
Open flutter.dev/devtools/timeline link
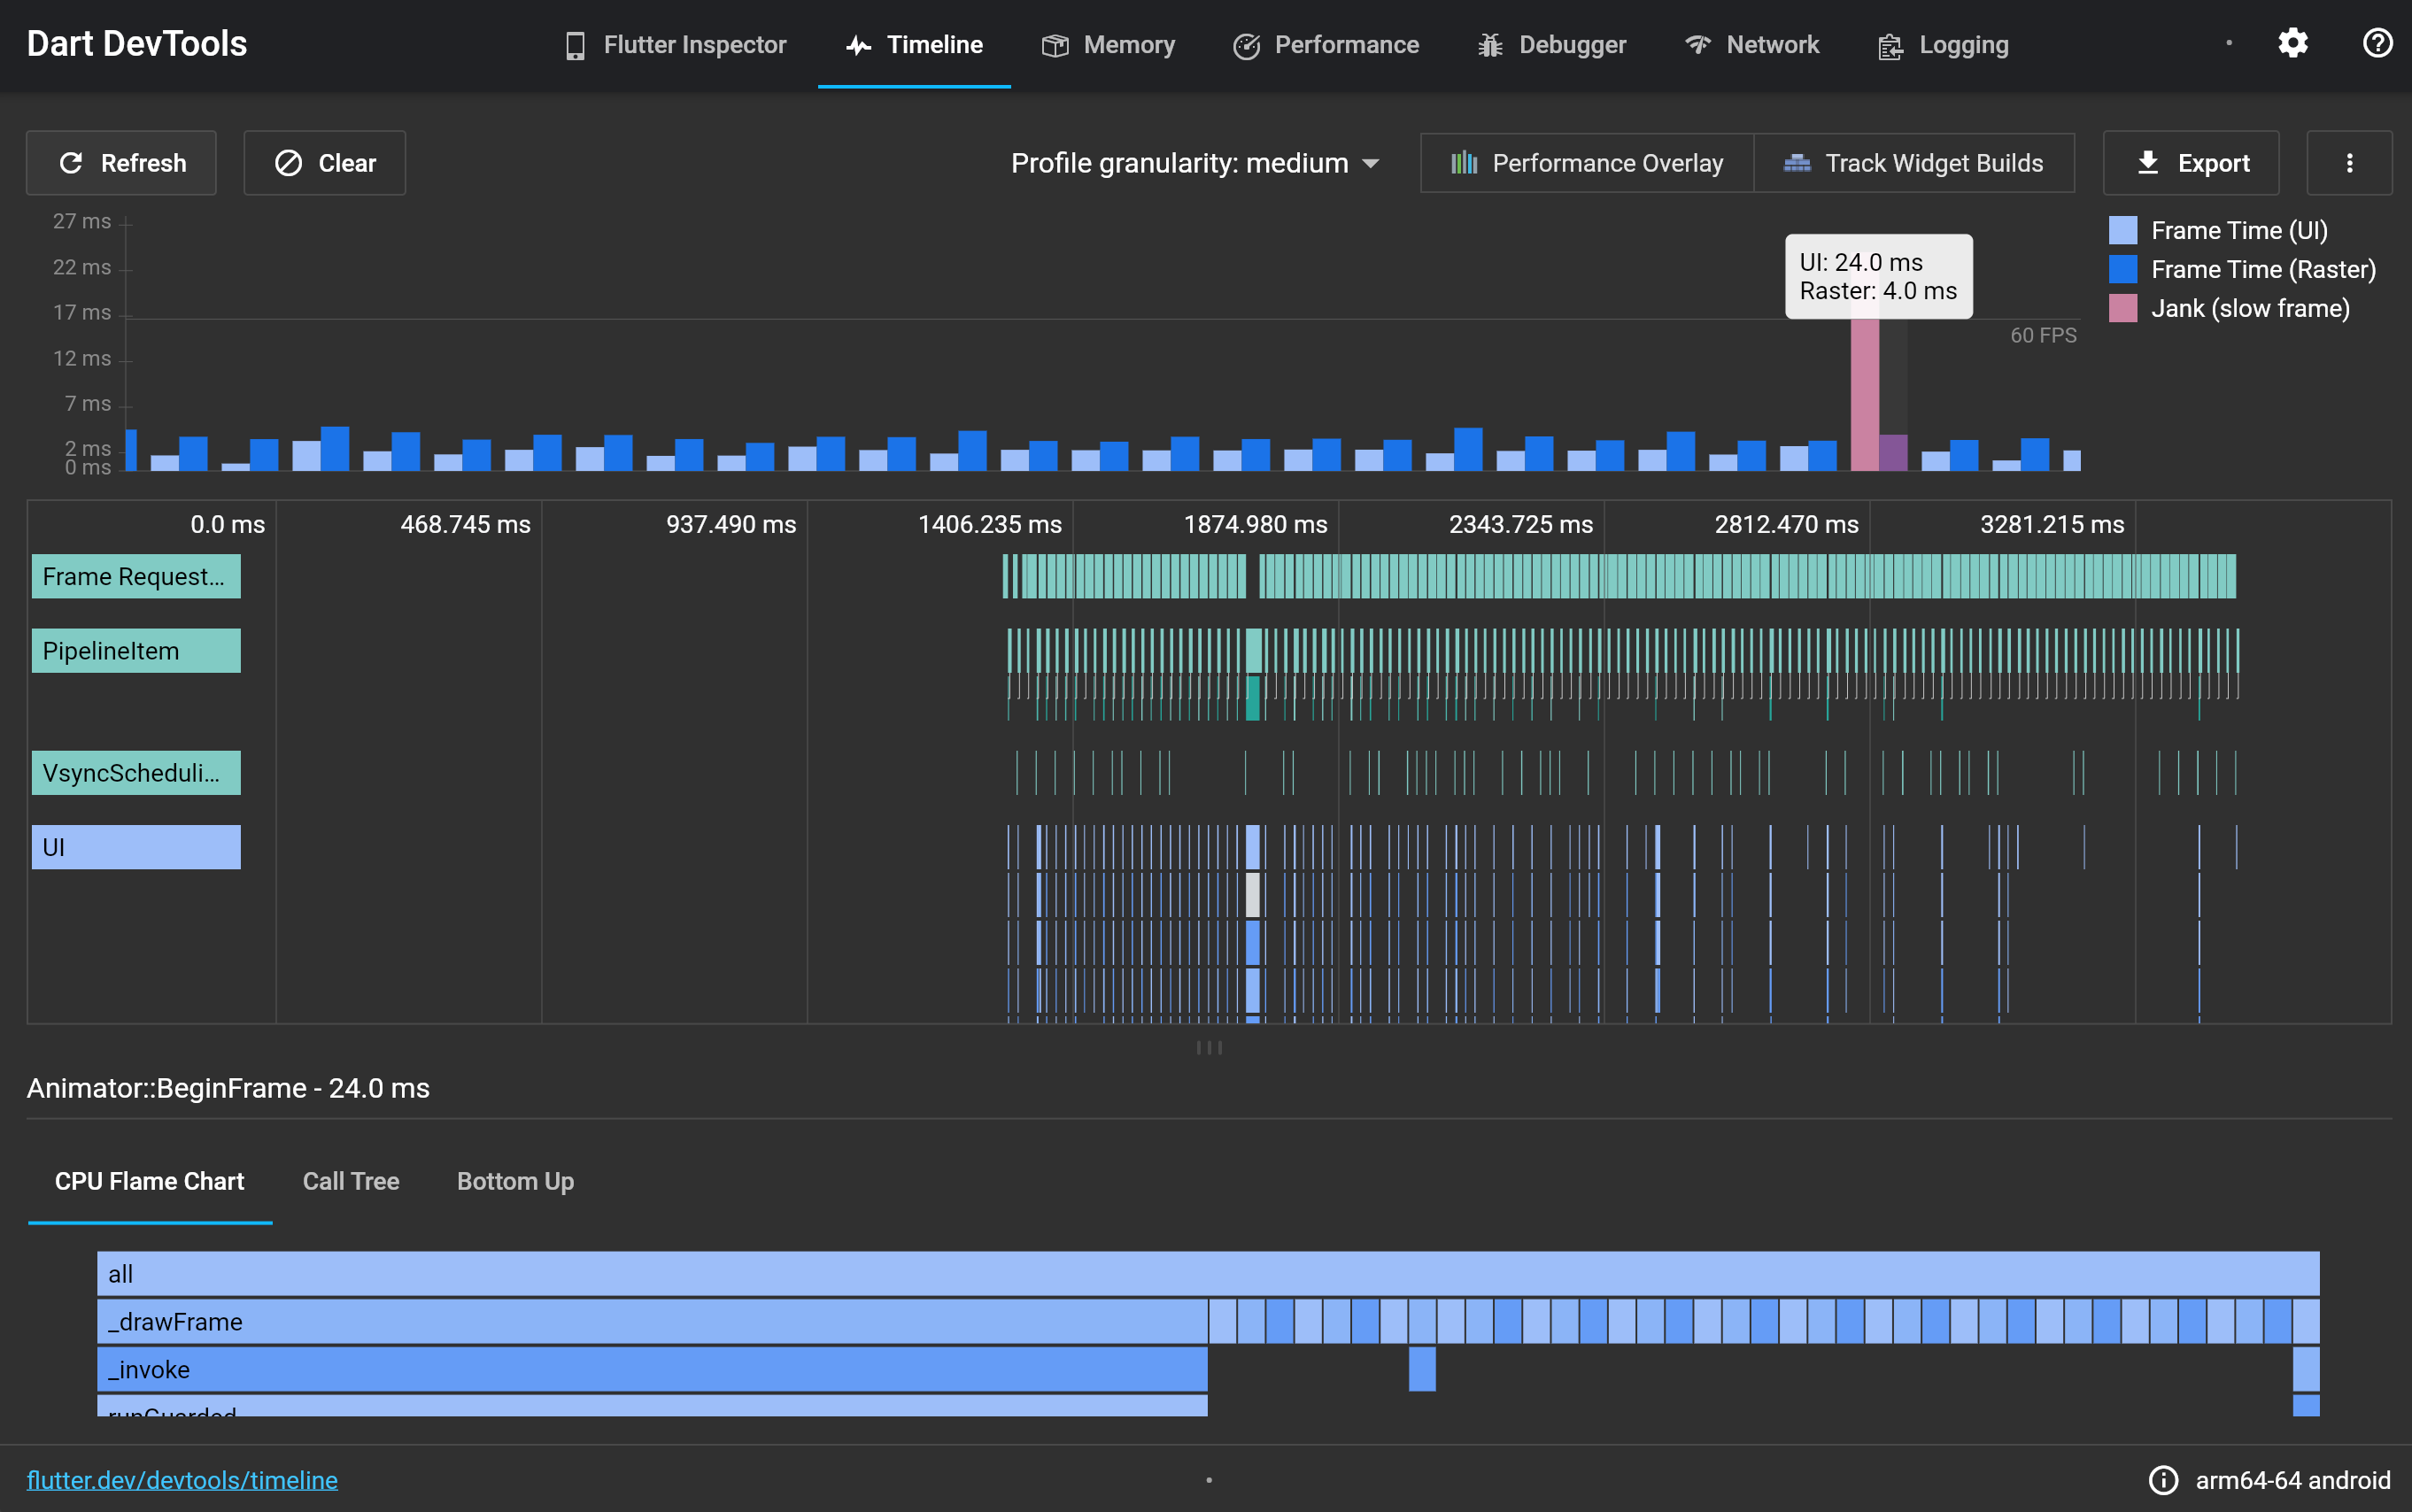[182, 1480]
